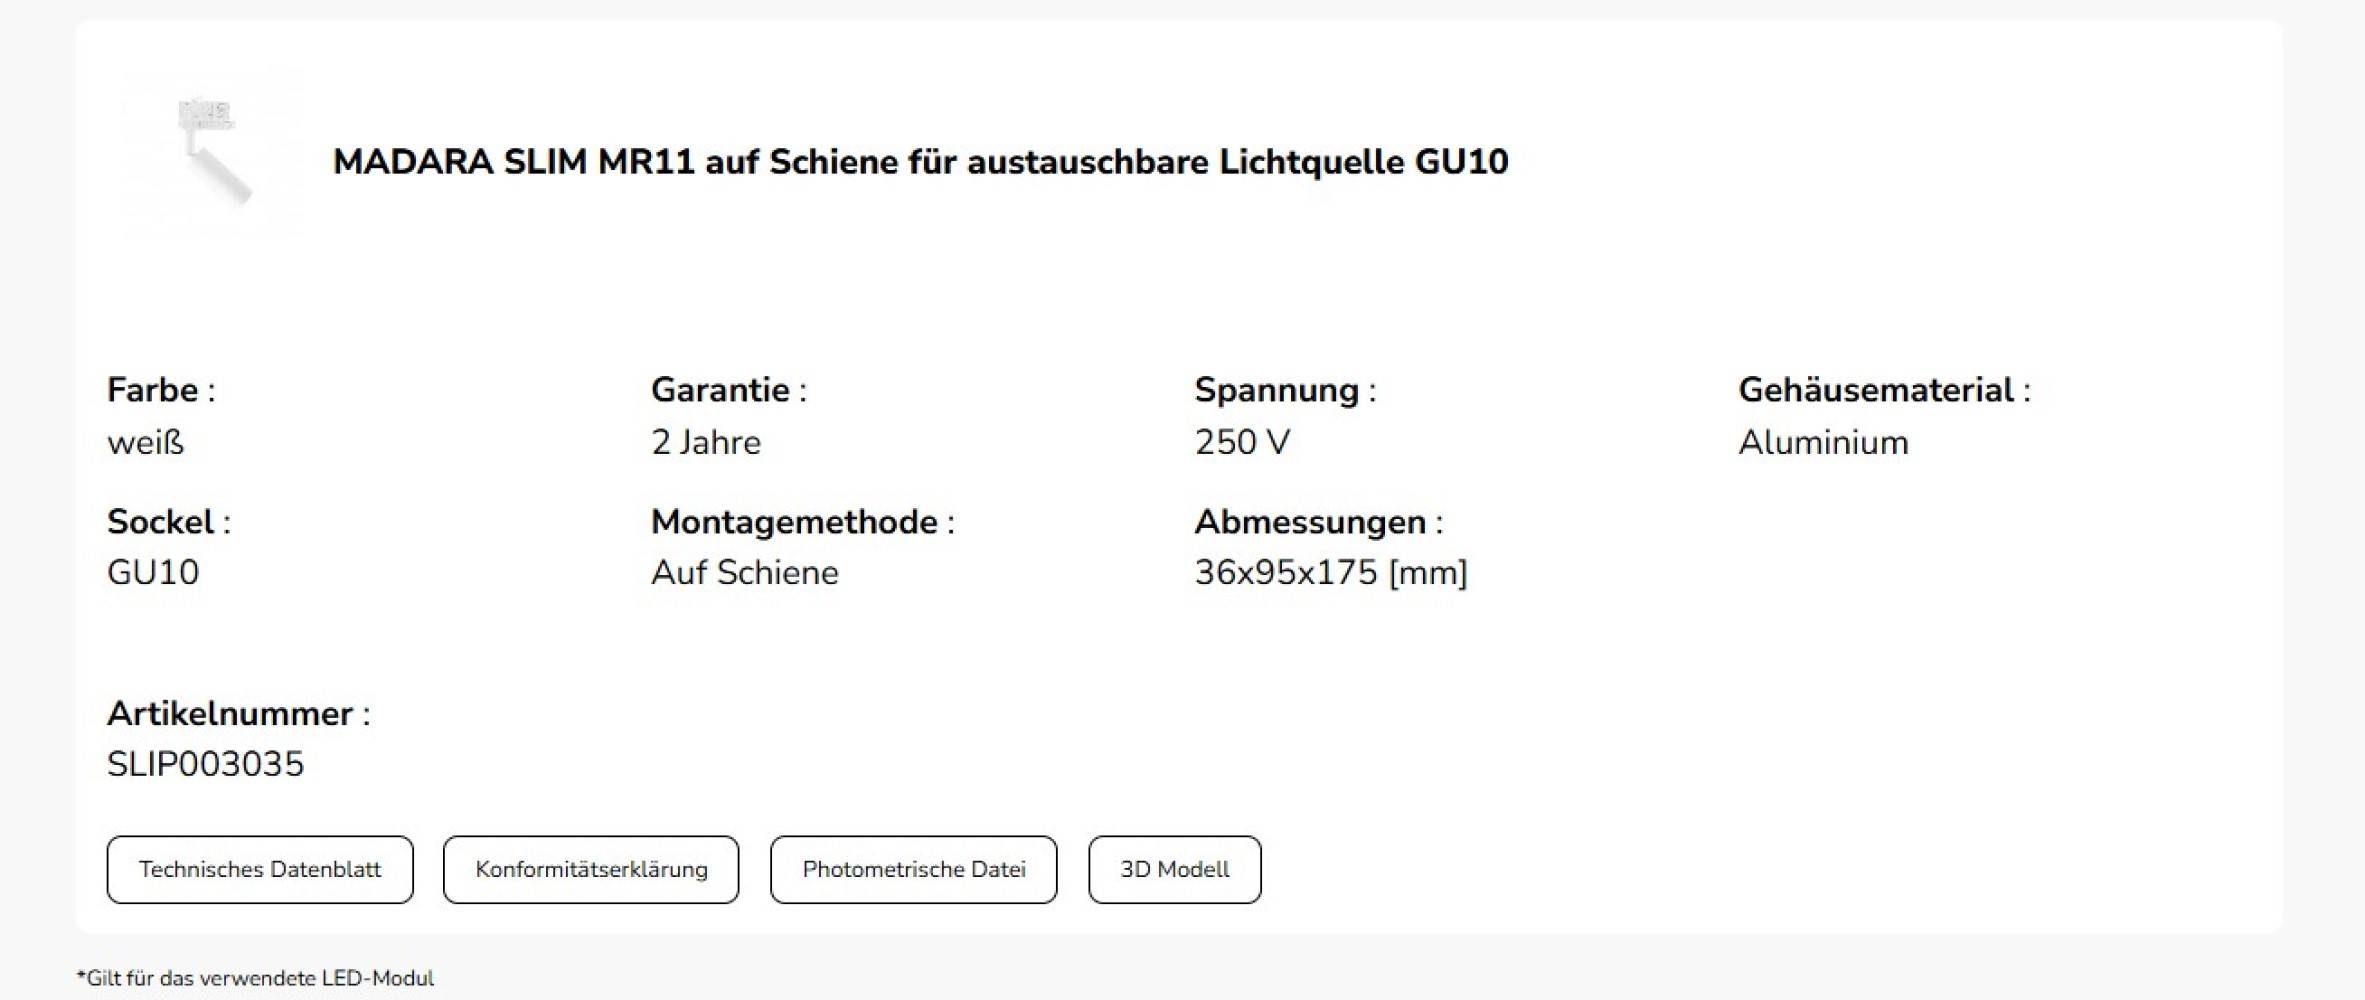Select the Abmessungen dimensions 36x95x175
The height and width of the screenshot is (1000, 2365).
[x=1330, y=572]
